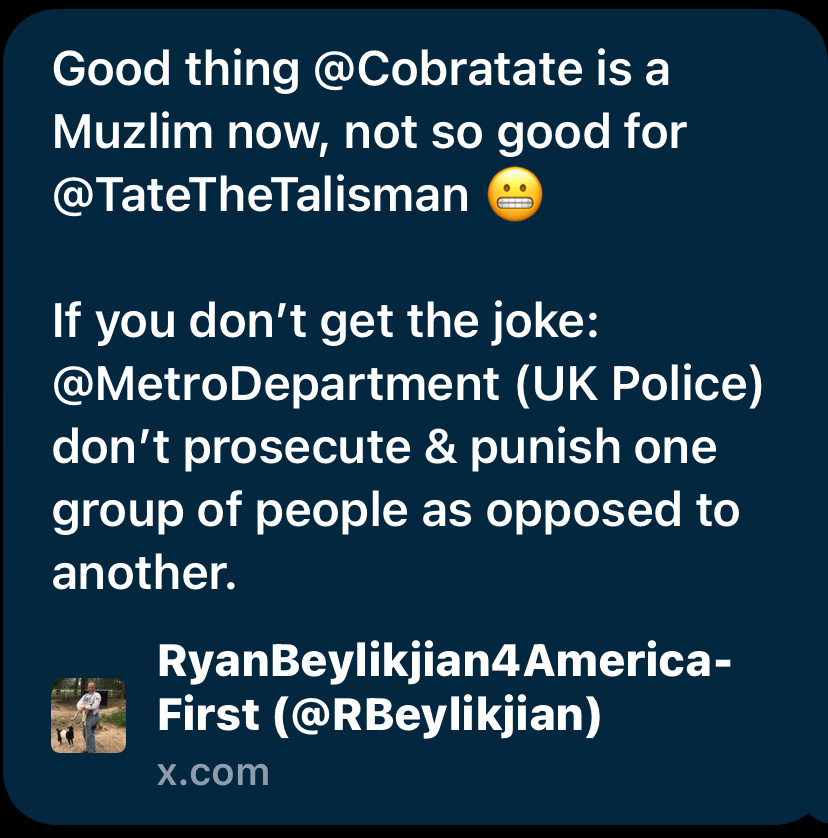The width and height of the screenshot is (828, 838).
Task: Click the "group of people as opposed to" line
Action: click(396, 510)
